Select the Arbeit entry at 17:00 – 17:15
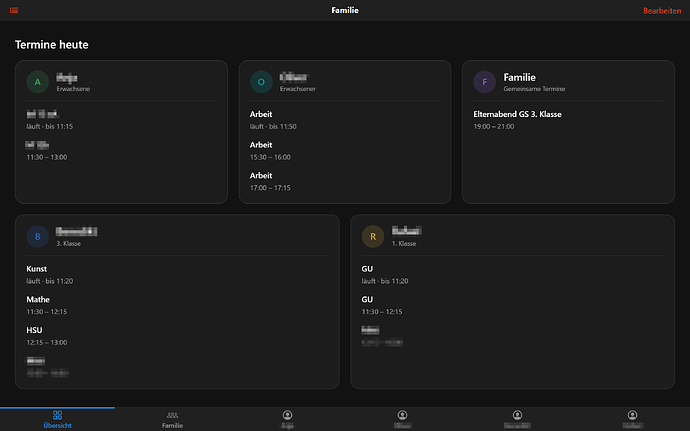 [x=270, y=182]
